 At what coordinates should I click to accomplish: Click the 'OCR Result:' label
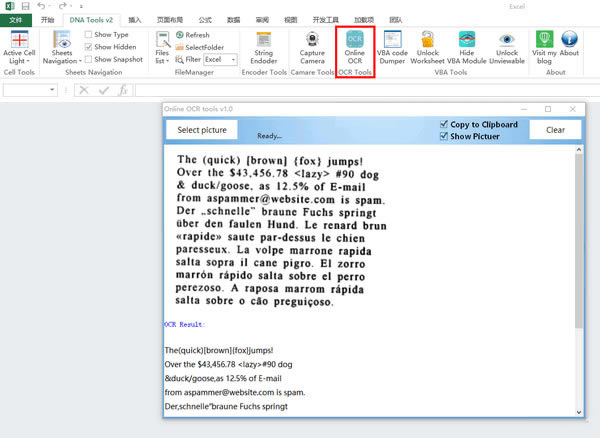(x=184, y=324)
